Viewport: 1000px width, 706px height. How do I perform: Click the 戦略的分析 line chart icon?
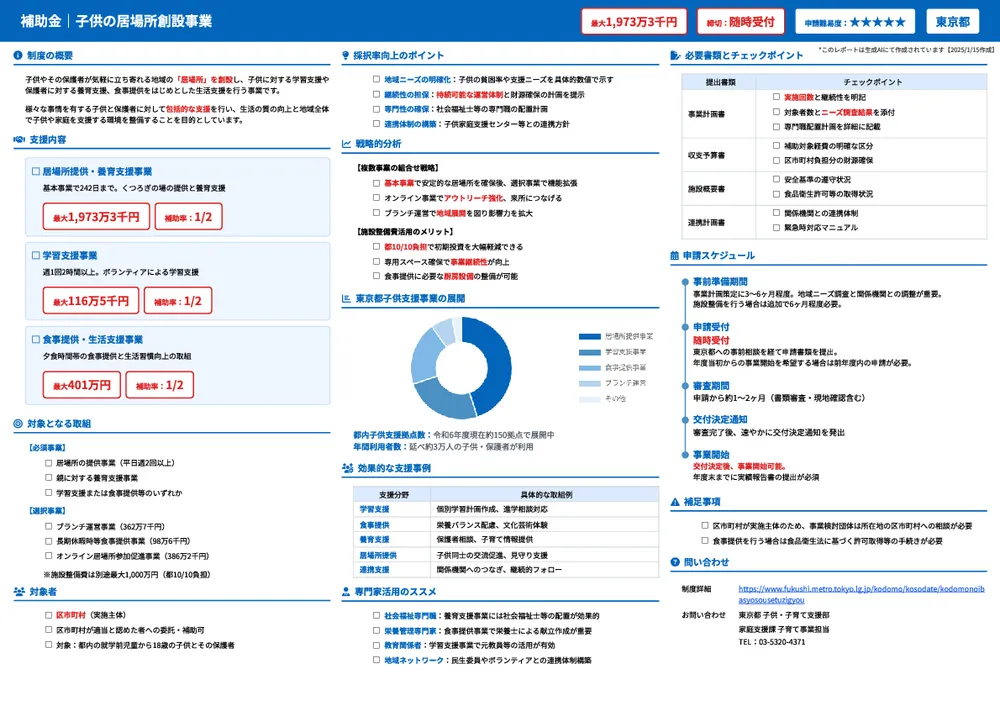click(346, 145)
